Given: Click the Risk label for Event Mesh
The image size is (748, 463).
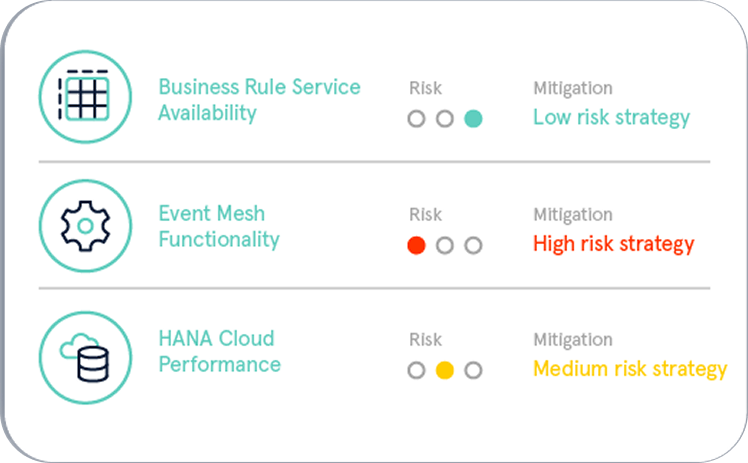Looking at the screenshot, I should [425, 215].
